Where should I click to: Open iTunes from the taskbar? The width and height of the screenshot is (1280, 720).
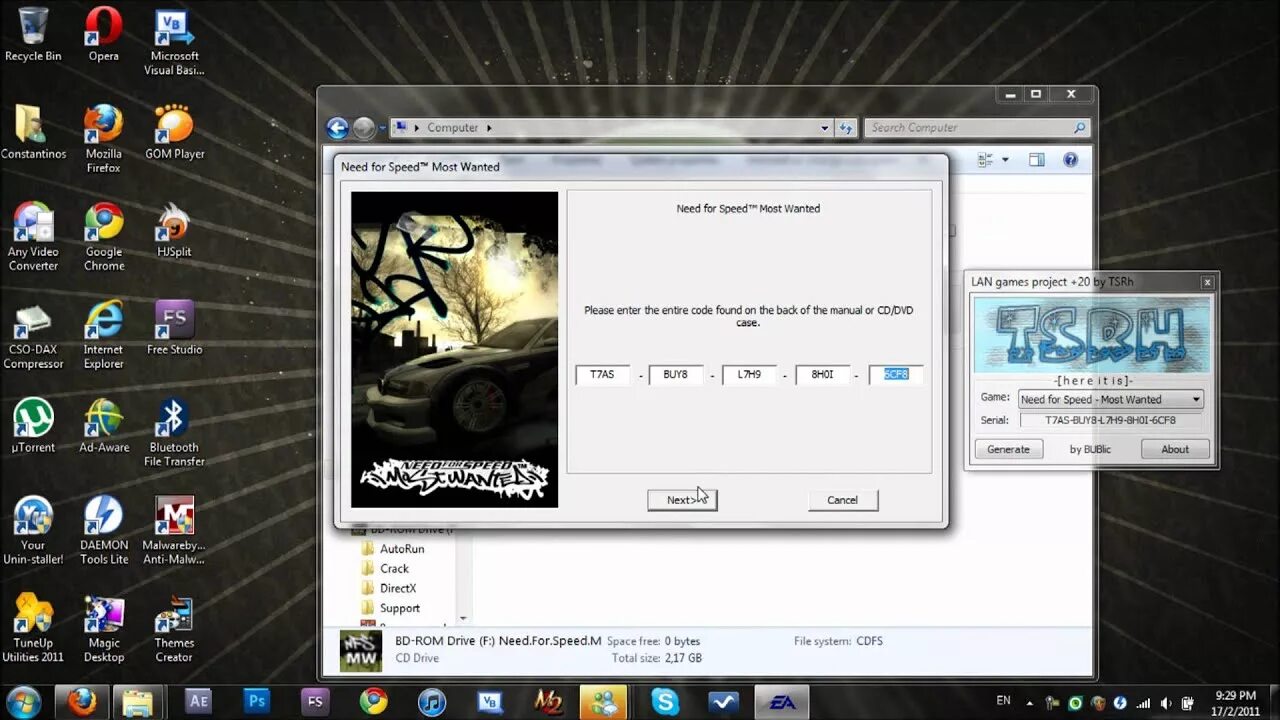(x=432, y=702)
